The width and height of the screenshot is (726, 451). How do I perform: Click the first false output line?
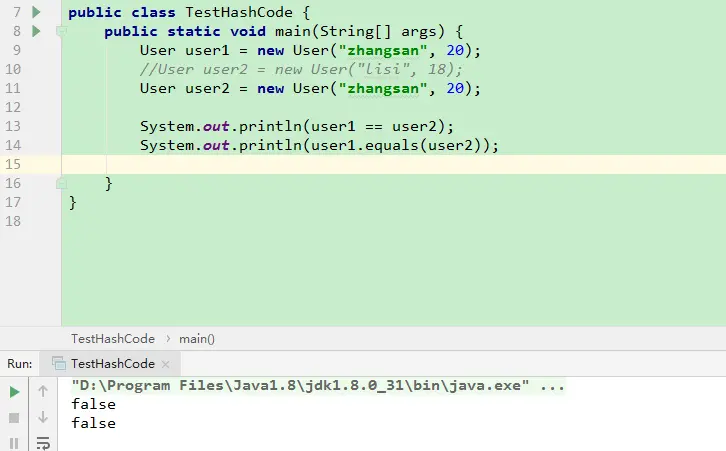(x=94, y=404)
